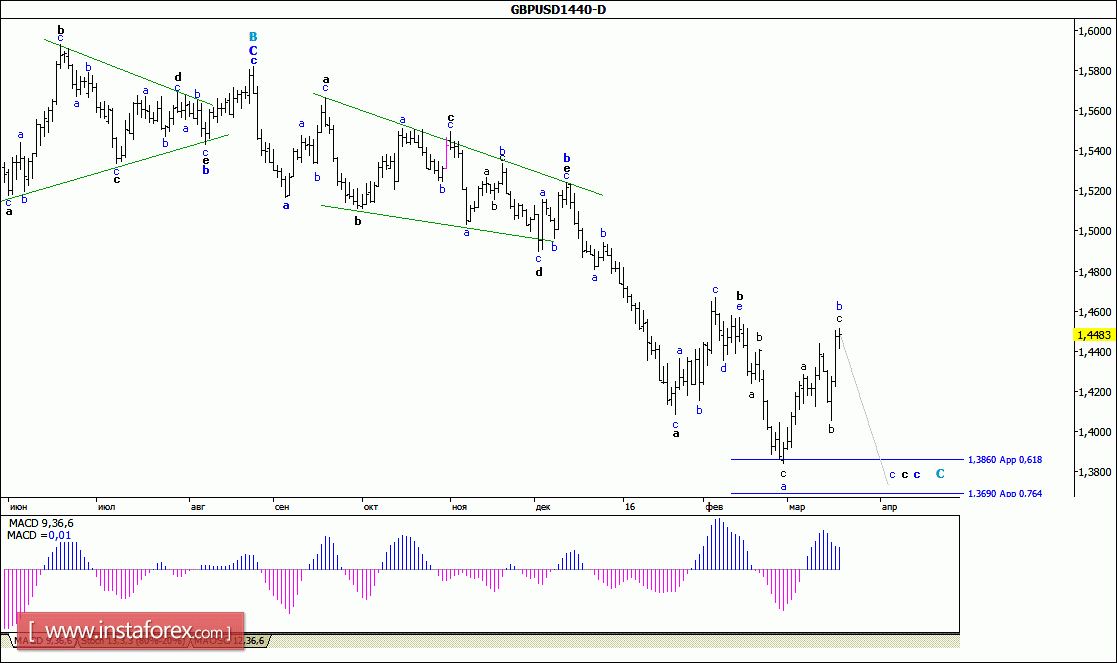This screenshot has width=1117, height=663.
Task: Click the pink candle bar near ноя
Action: [x=447, y=153]
